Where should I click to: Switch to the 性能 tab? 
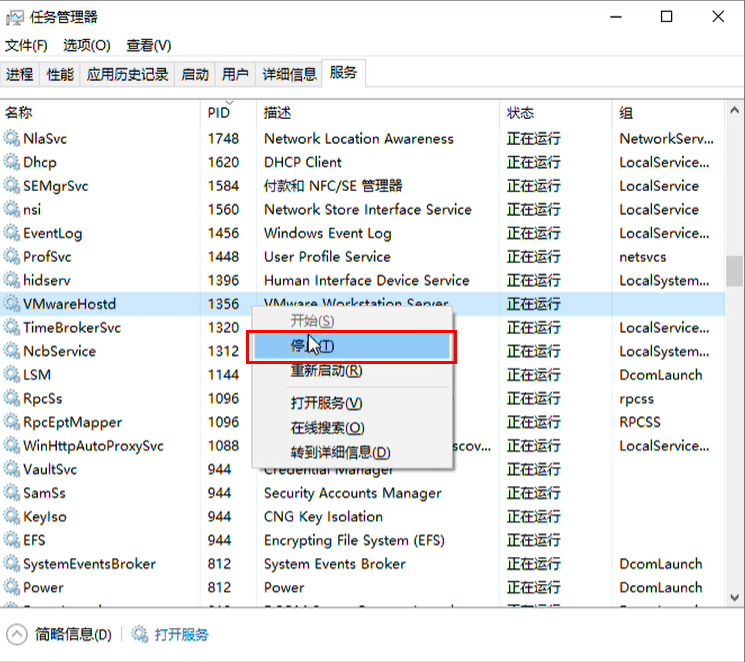pos(60,74)
